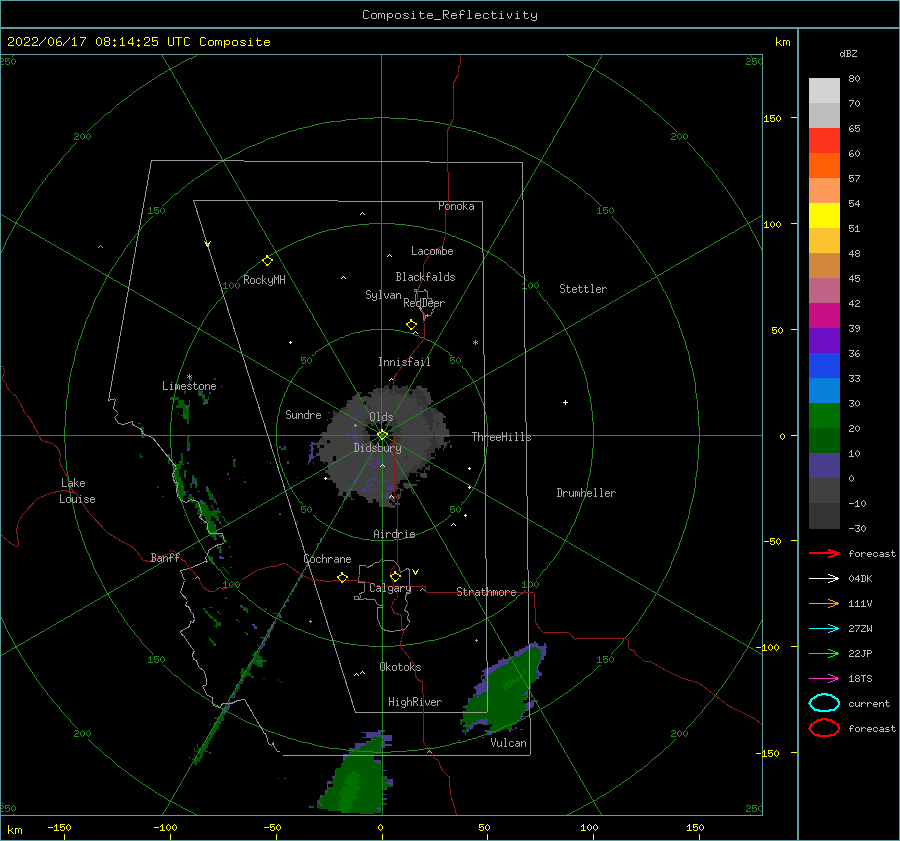This screenshot has height=841, width=900.
Task: Click the Sundre label
Action: pos(303,414)
